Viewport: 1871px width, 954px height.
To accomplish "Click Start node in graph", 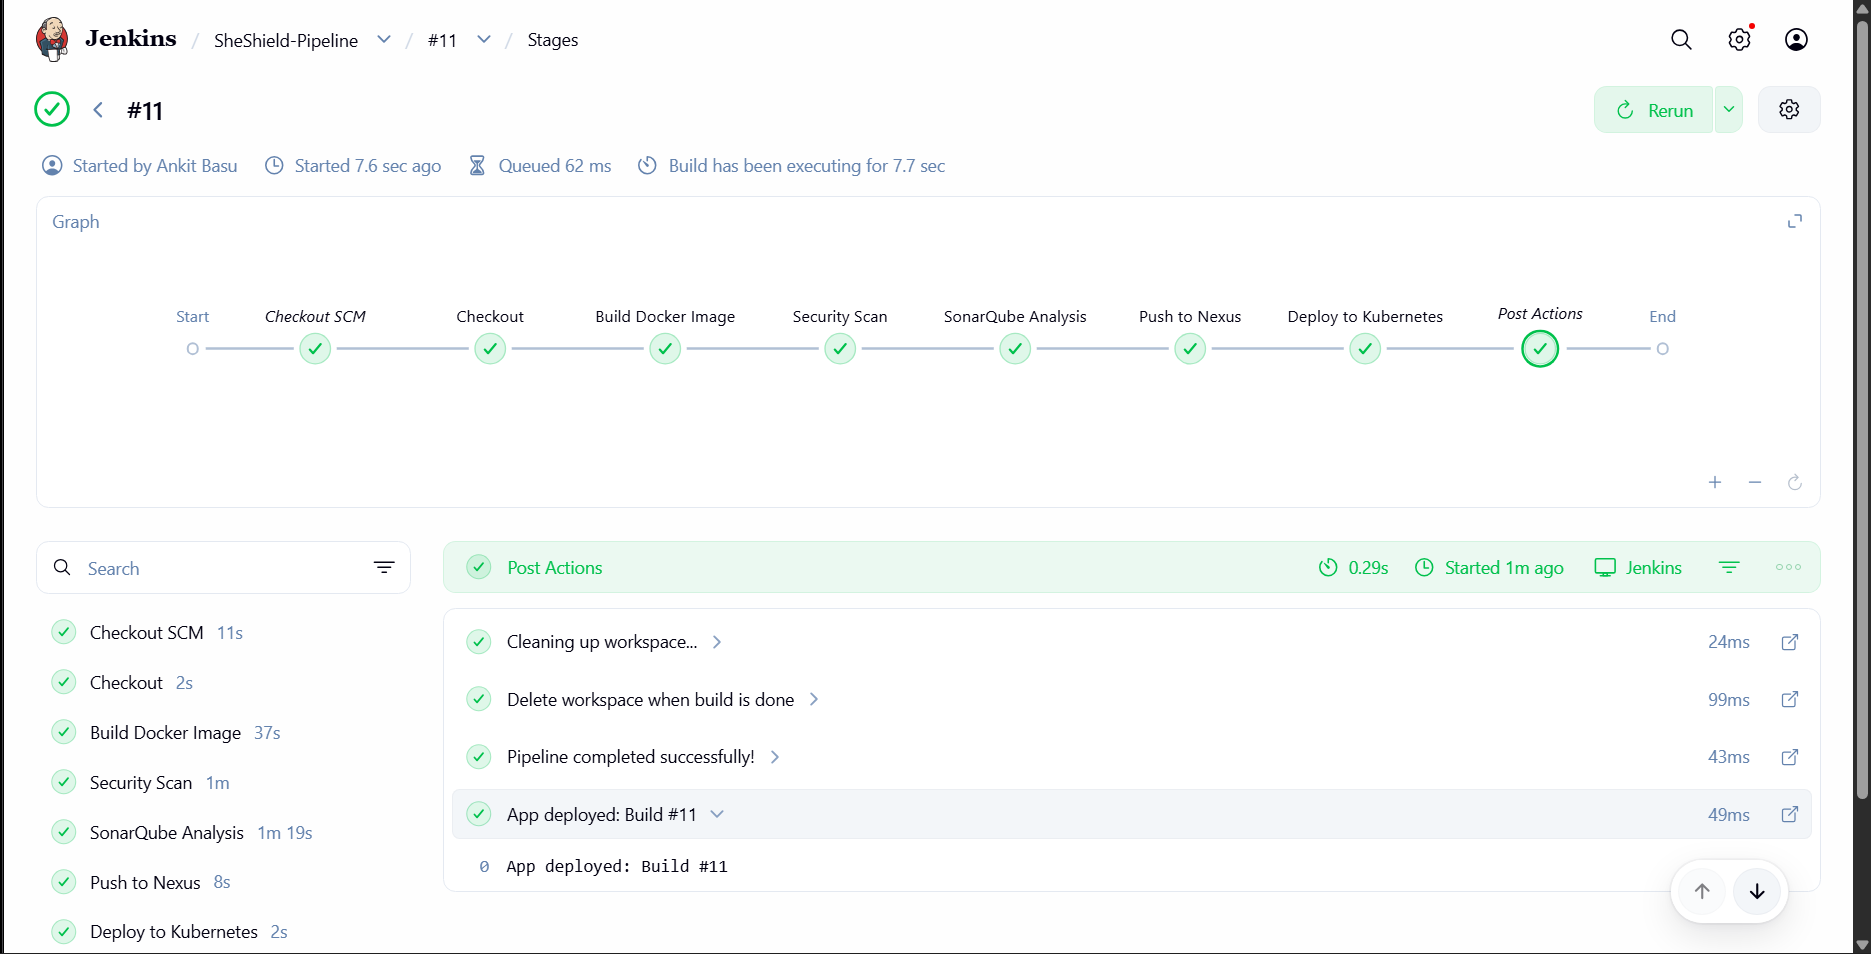I will pyautogui.click(x=193, y=349).
